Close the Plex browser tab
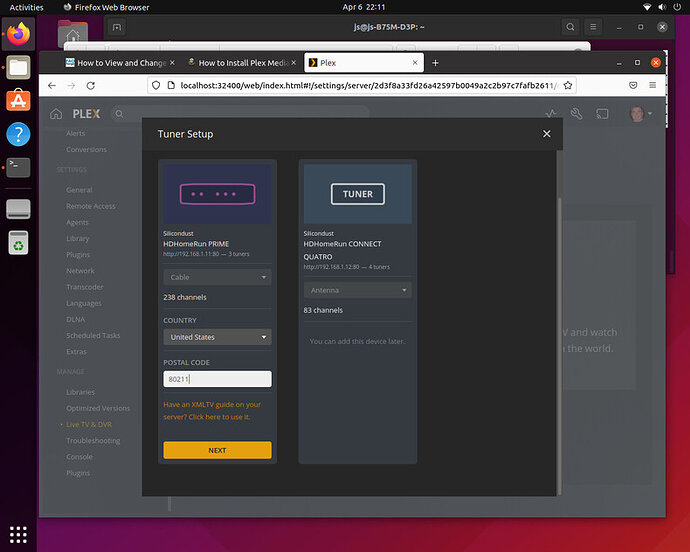Screen dimensions: 690x552 click(x=415, y=63)
